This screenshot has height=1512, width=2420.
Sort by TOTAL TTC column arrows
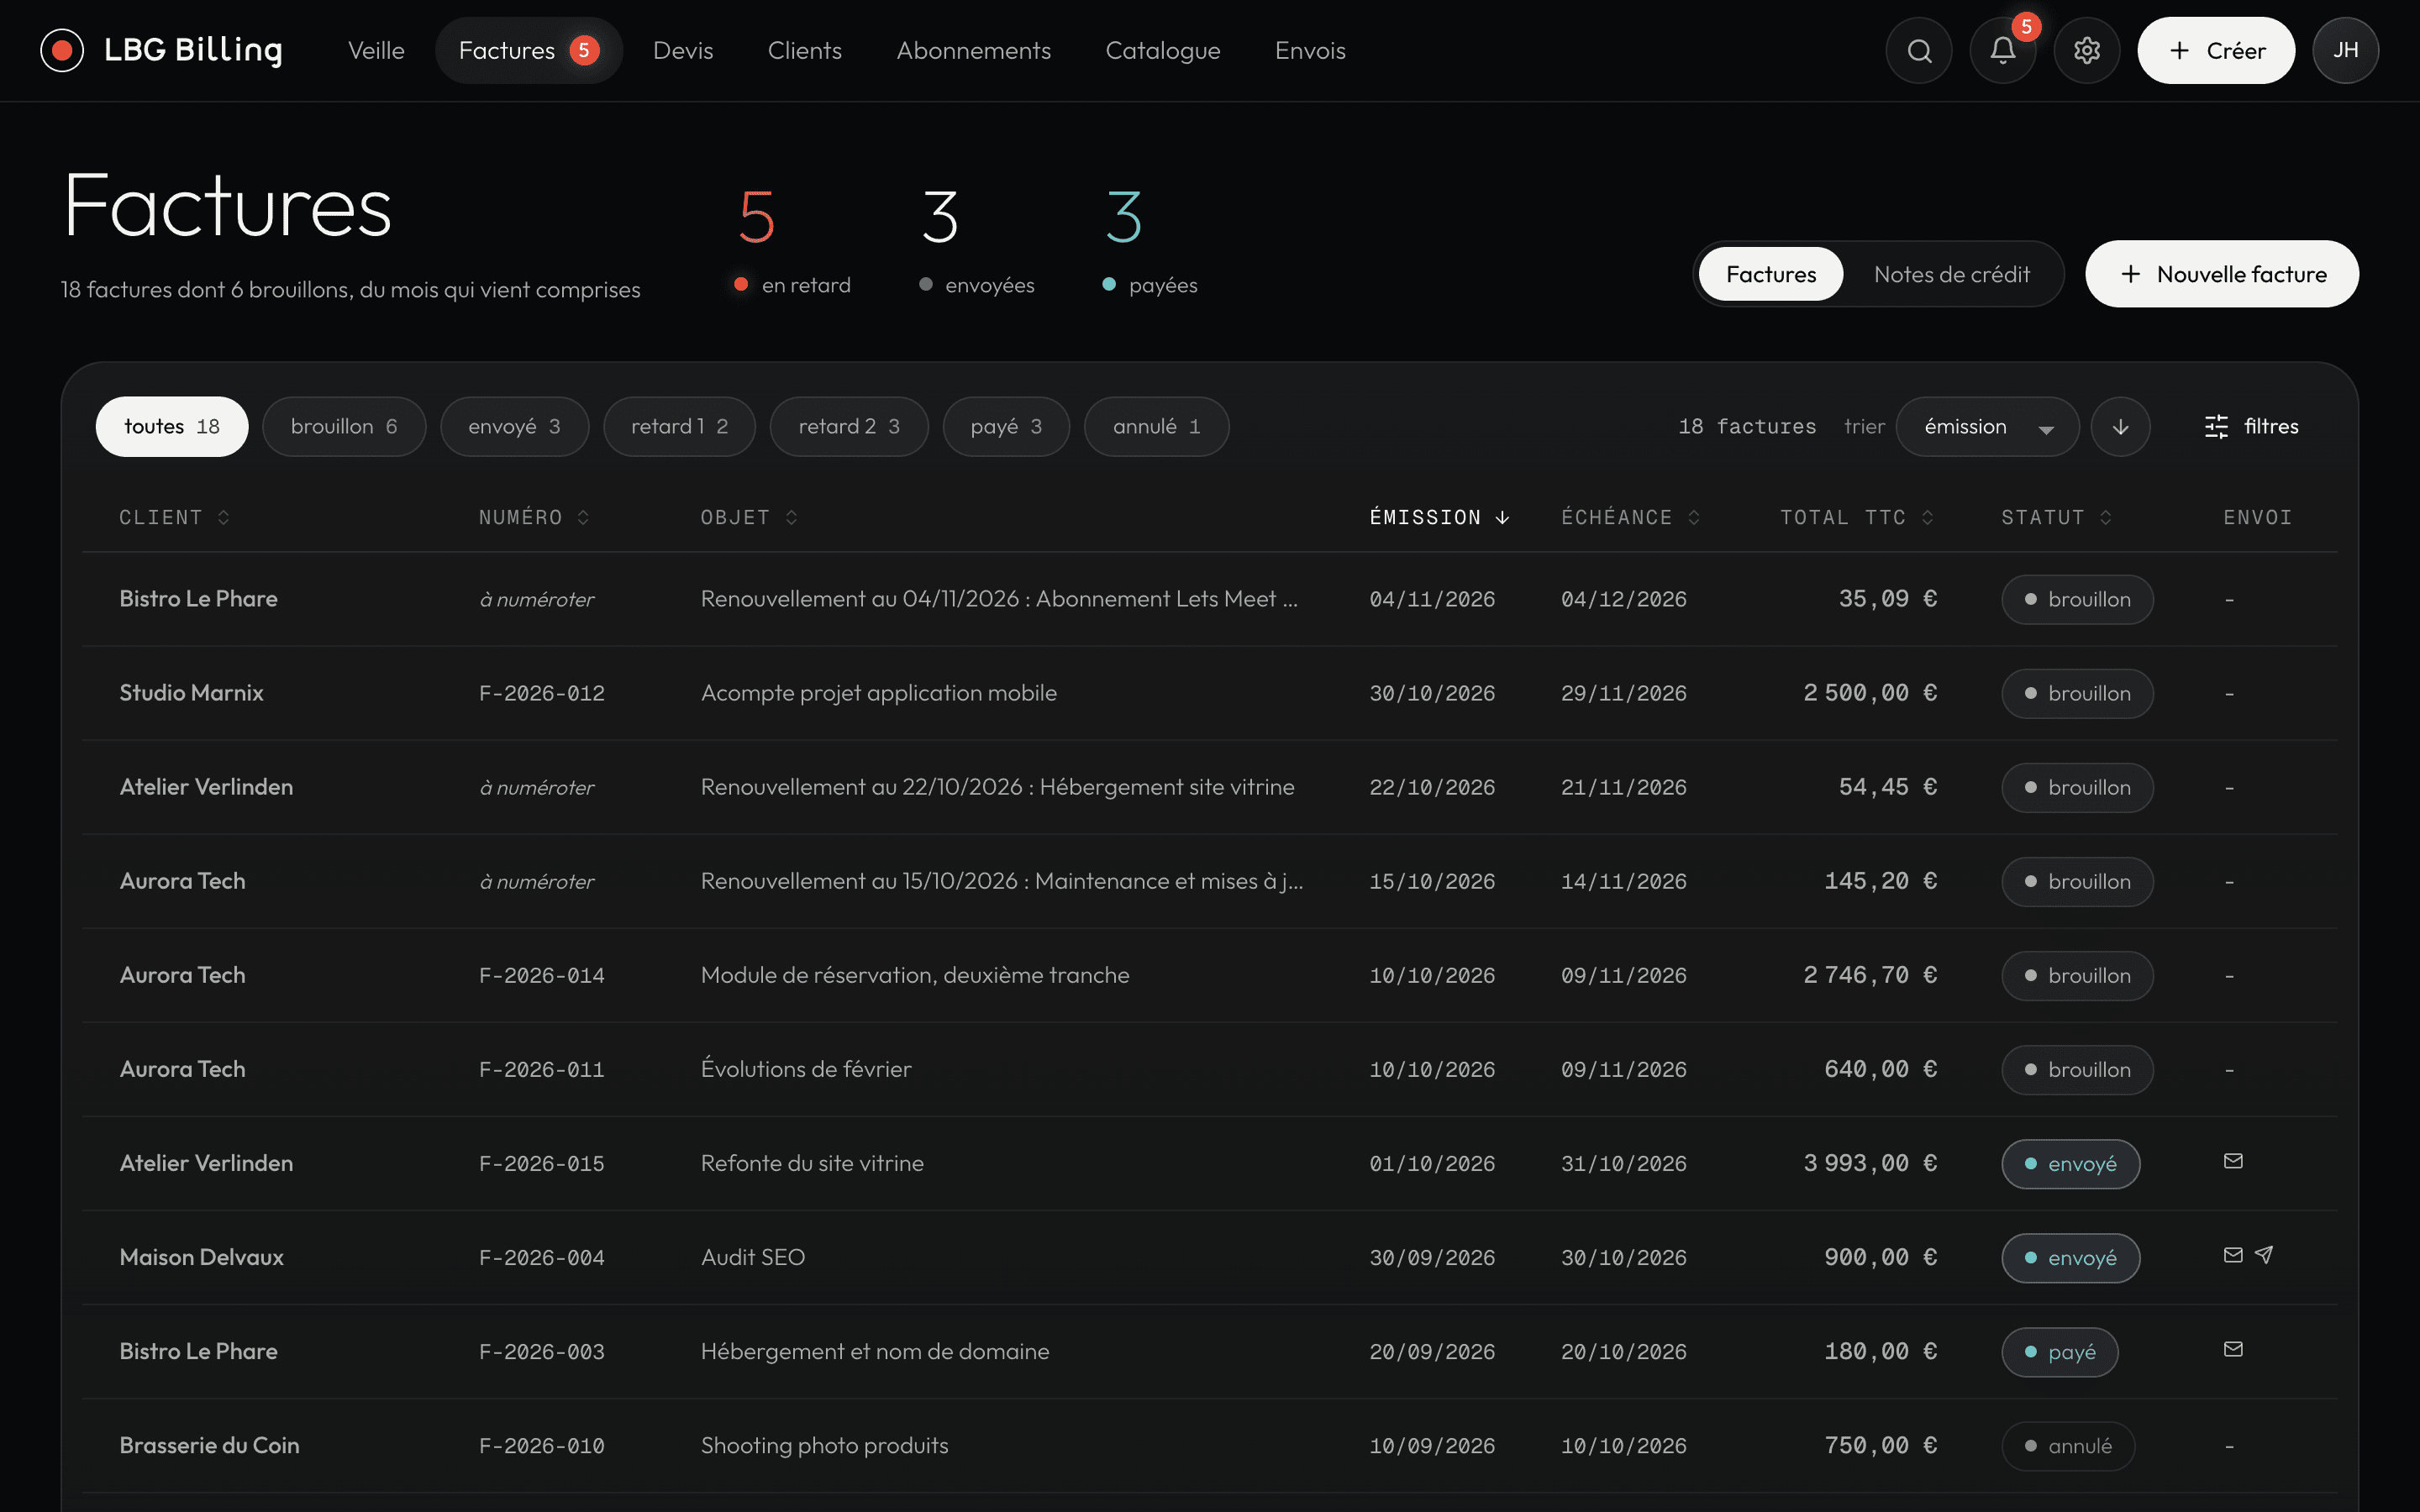coord(1927,517)
